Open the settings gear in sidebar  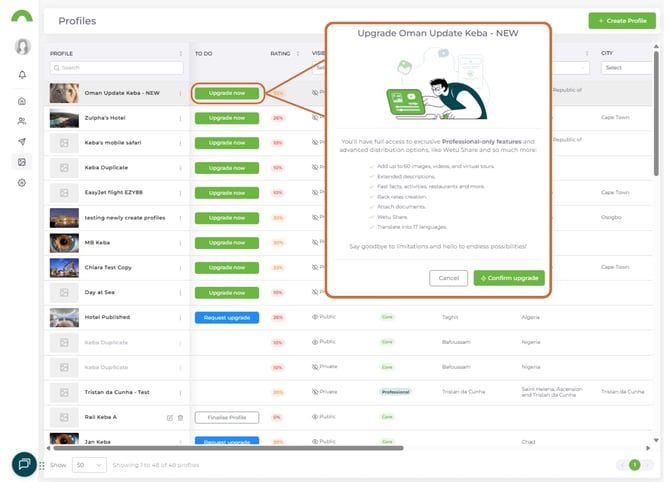22,183
